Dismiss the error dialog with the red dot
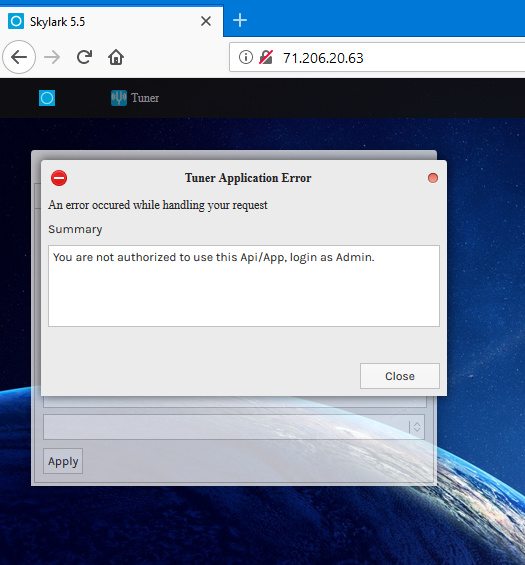The width and height of the screenshot is (525, 565). (433, 178)
